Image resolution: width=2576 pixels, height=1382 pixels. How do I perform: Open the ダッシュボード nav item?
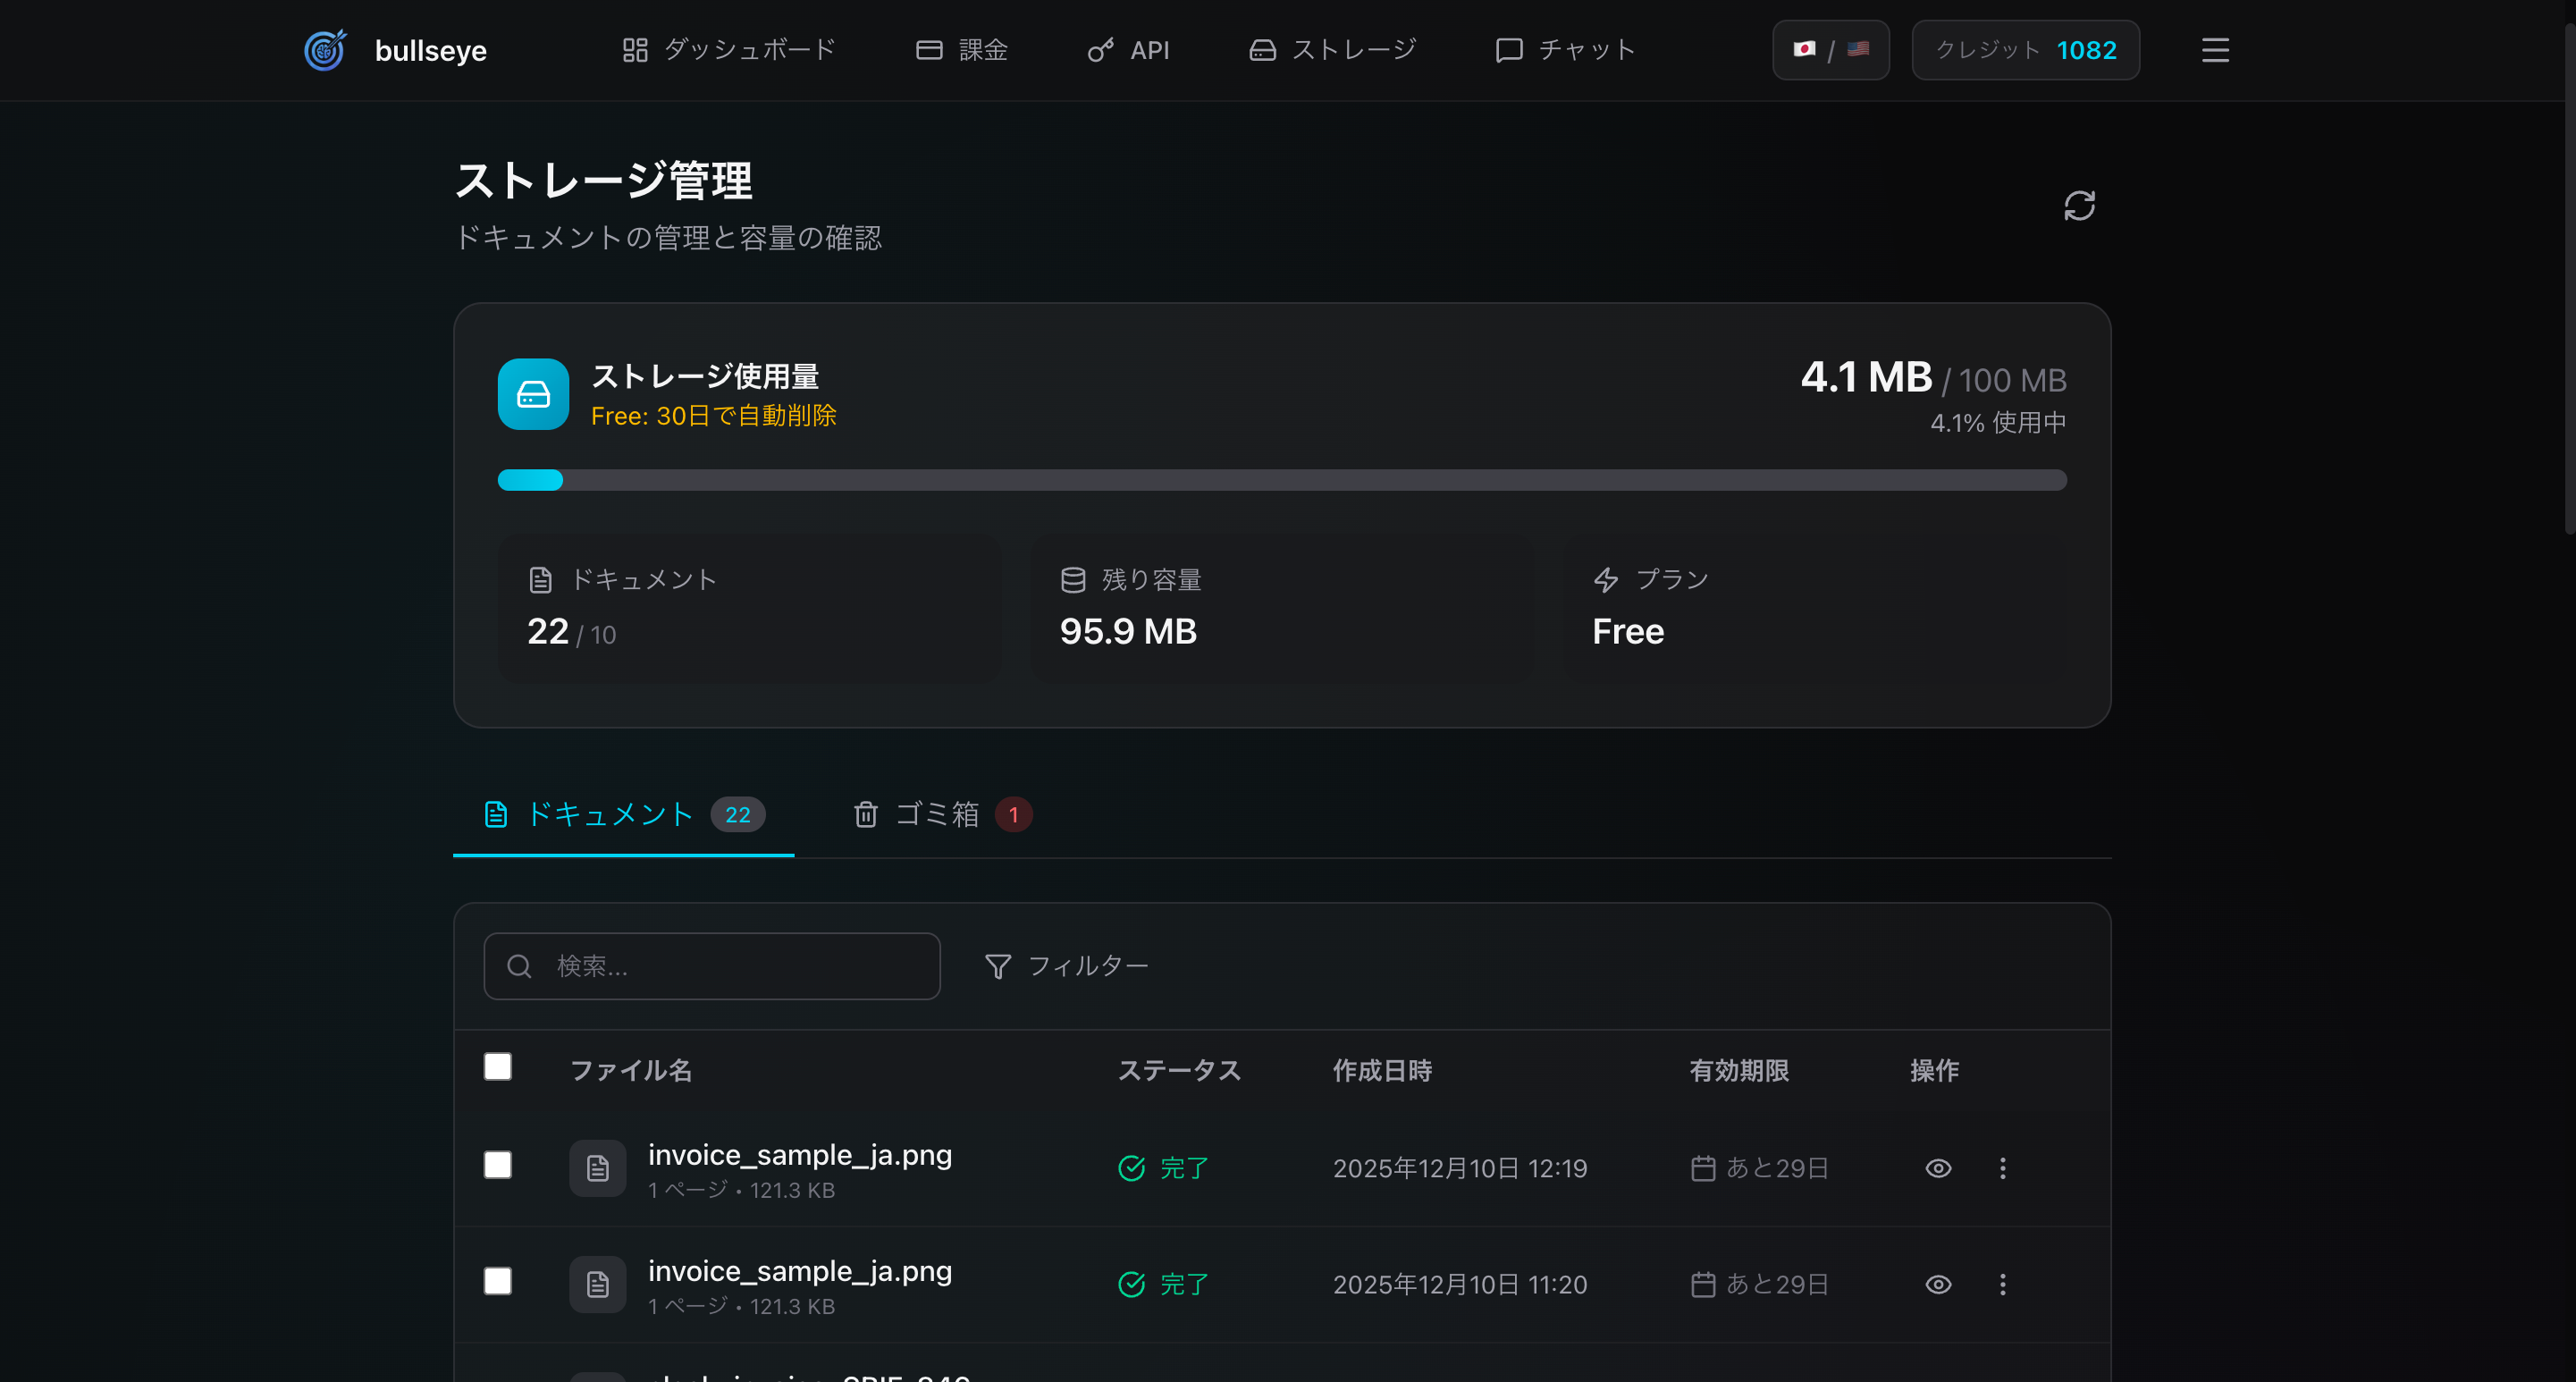click(x=728, y=50)
